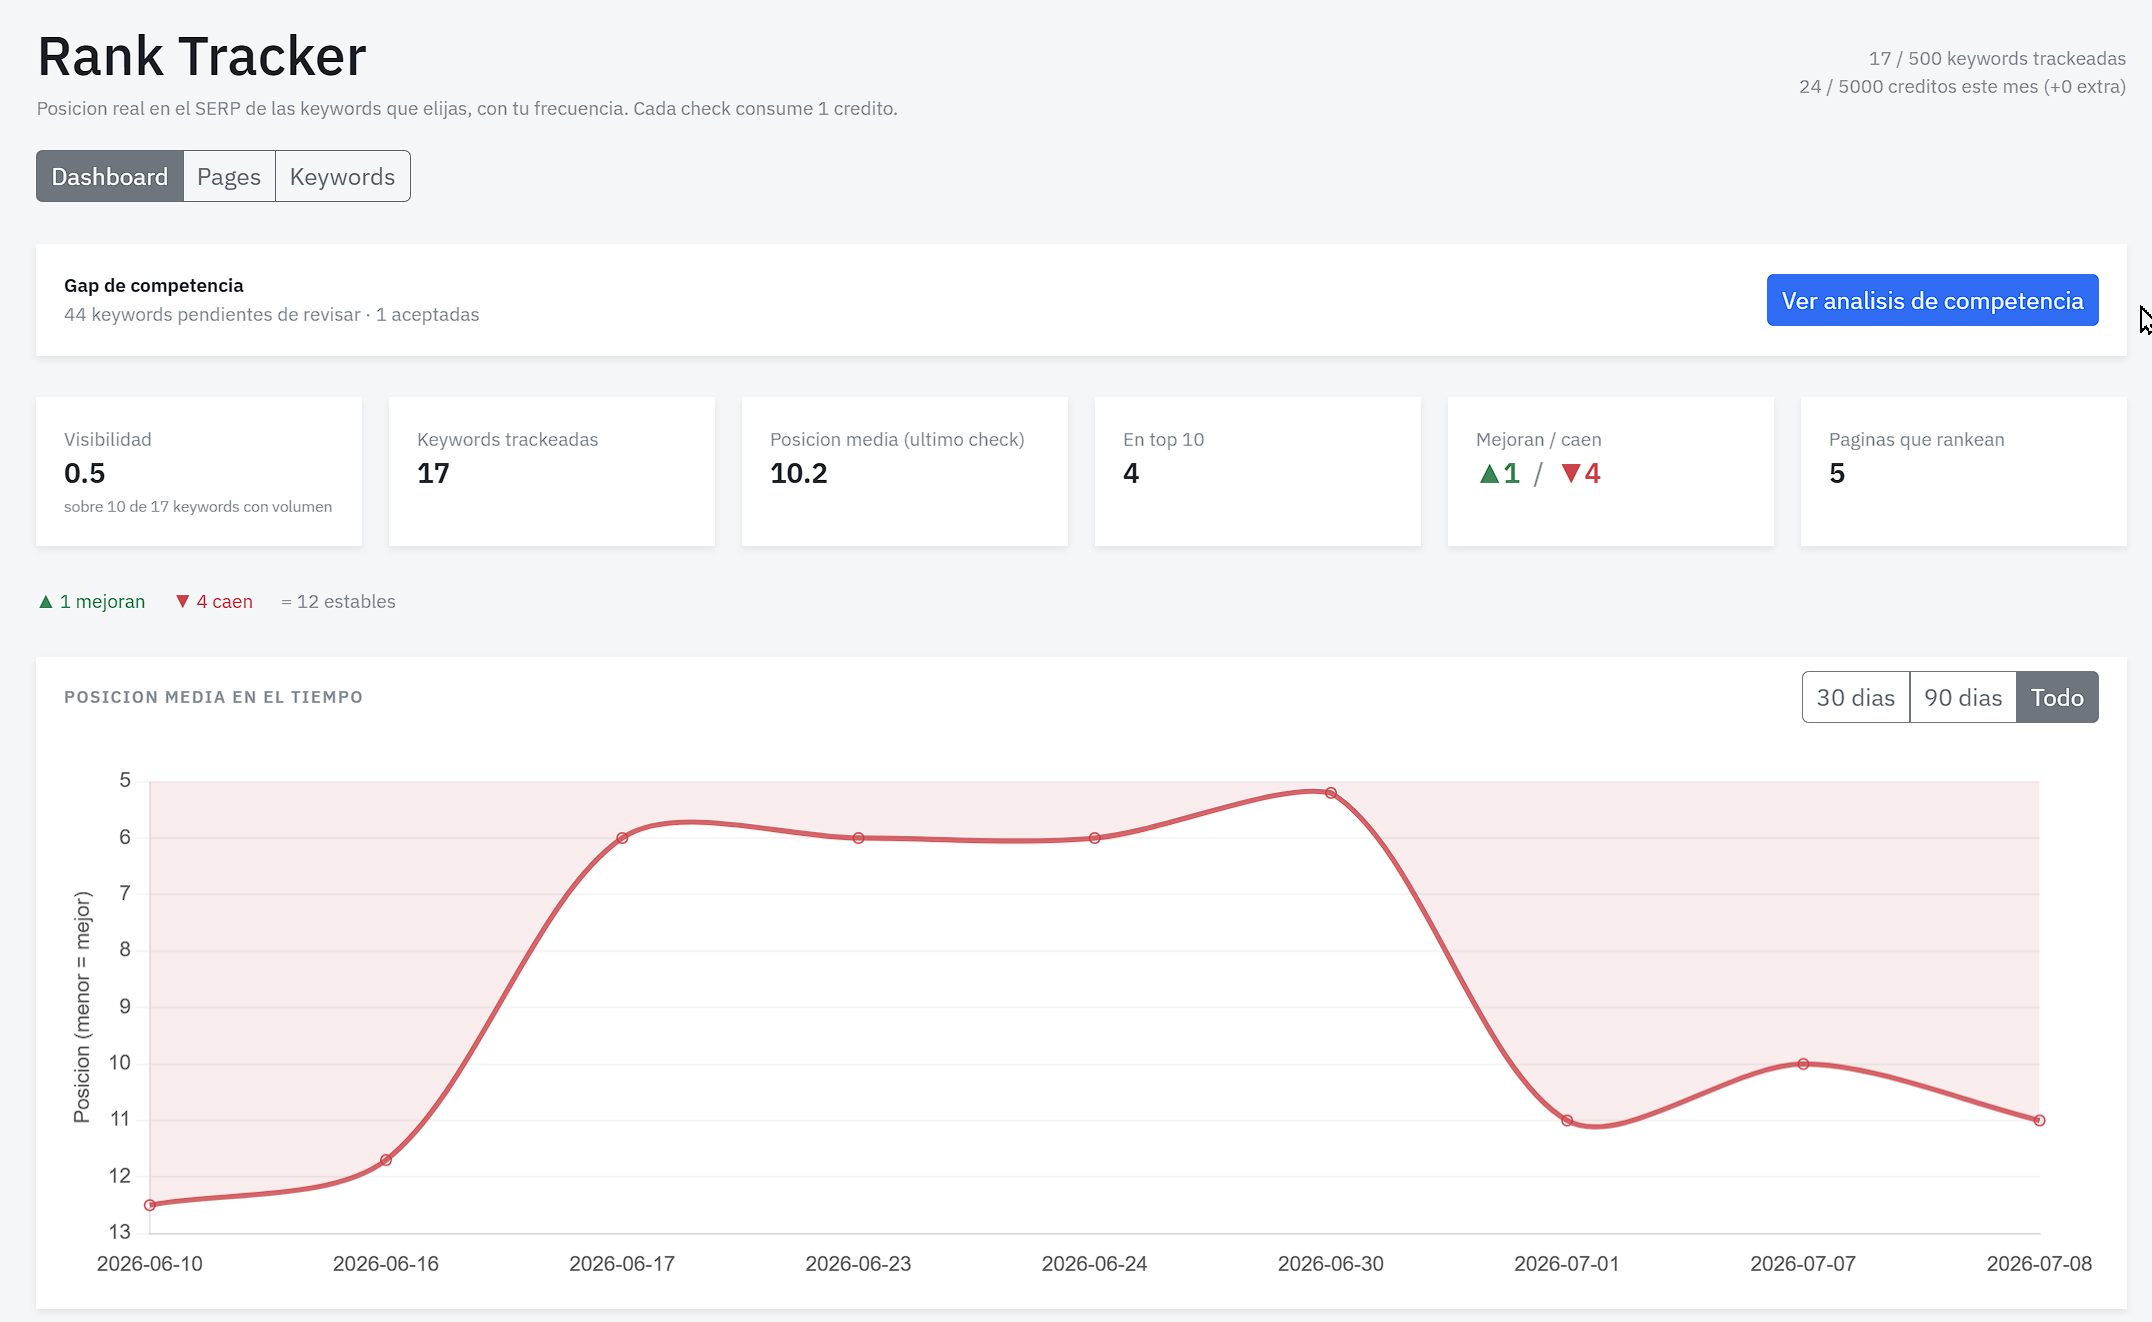Click '44 keywords pendientes de revisar' text

tap(212, 315)
